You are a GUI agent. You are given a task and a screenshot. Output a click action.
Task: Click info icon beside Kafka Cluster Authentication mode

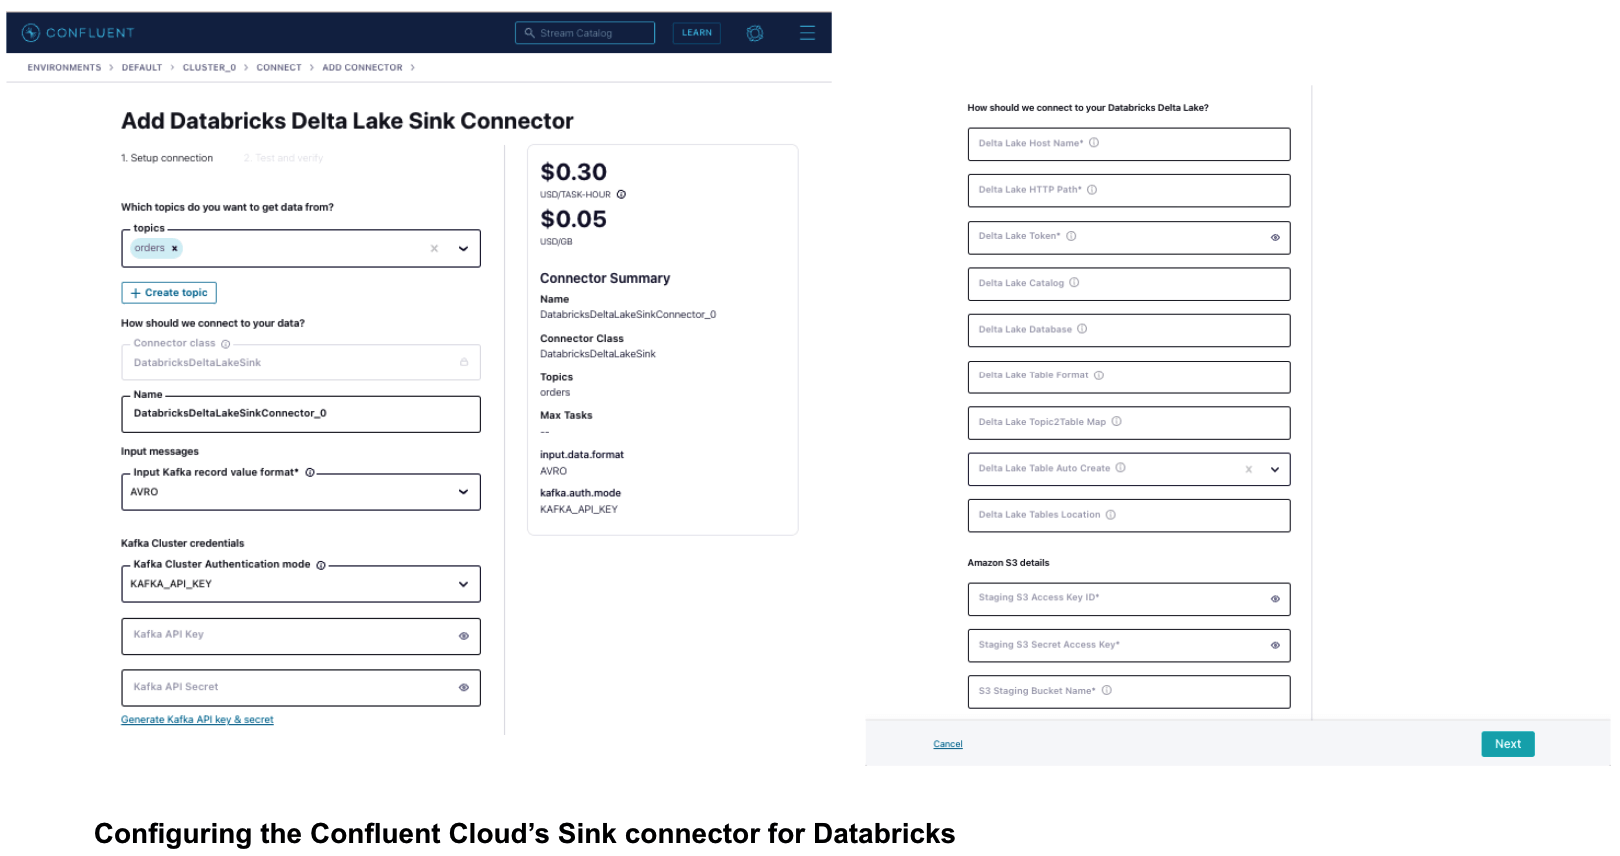[x=321, y=565]
